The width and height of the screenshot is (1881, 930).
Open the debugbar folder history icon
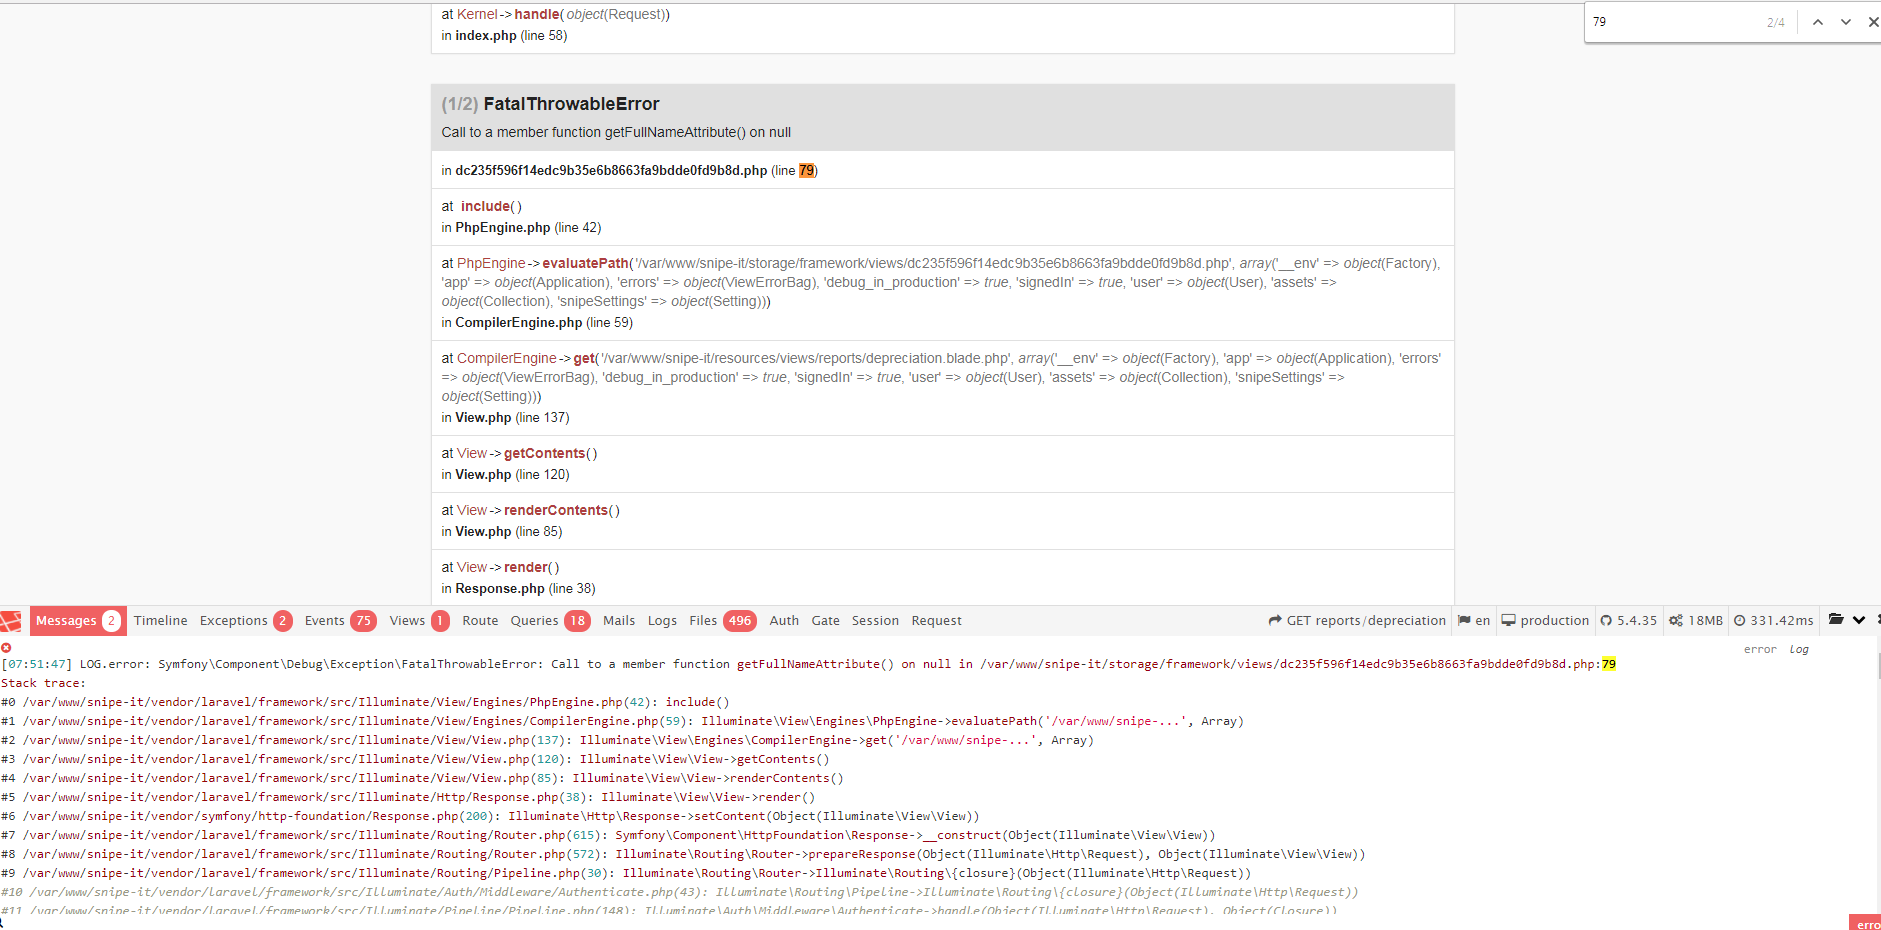pos(1836,618)
